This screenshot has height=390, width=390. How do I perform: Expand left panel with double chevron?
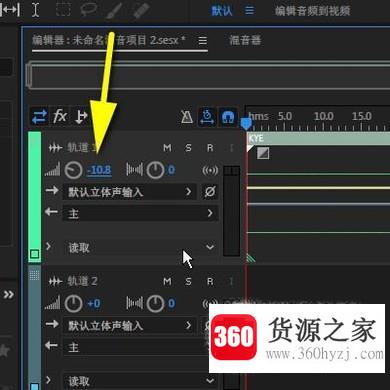point(9,294)
